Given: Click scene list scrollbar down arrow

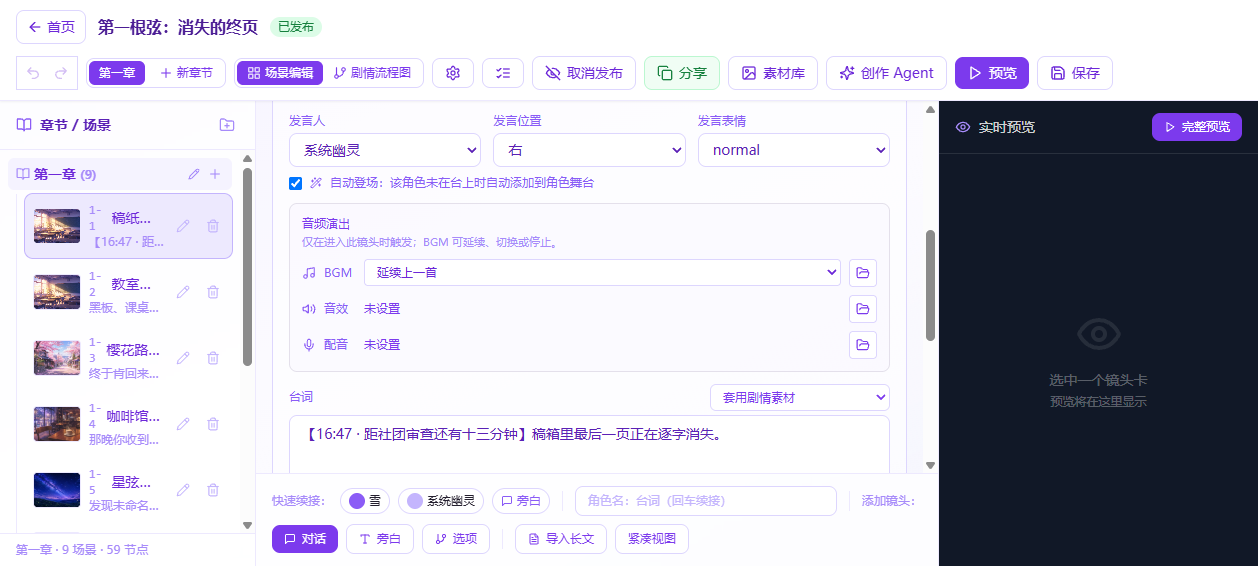Looking at the screenshot, I should (248, 525).
